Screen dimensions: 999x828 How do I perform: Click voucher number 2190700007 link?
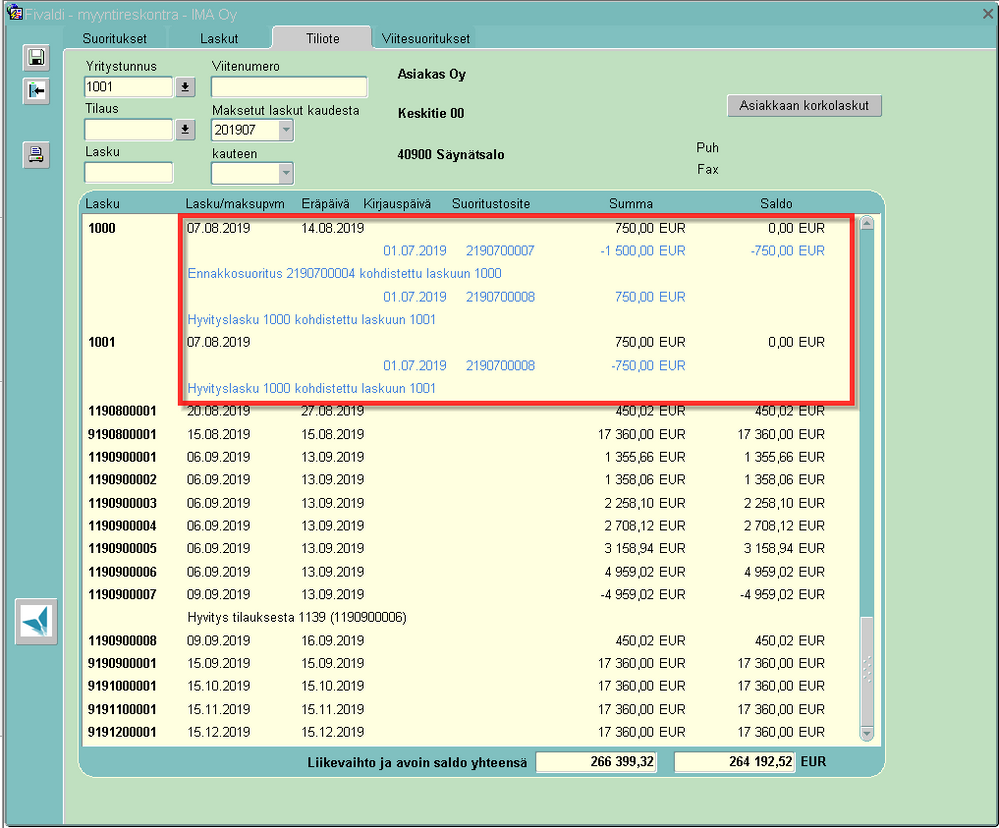[x=500, y=251]
